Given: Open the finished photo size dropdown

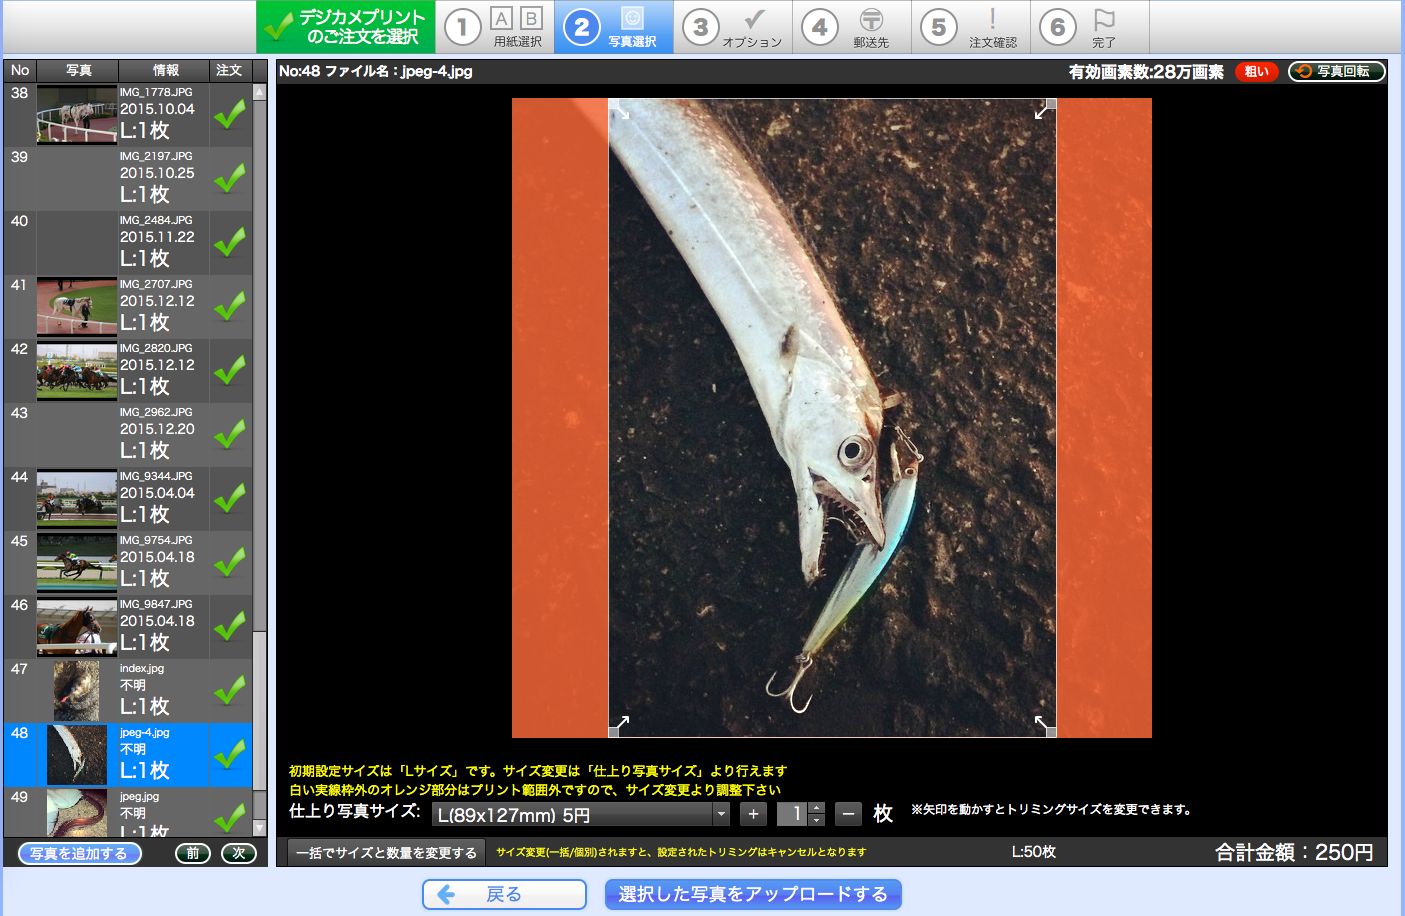Looking at the screenshot, I should click(x=581, y=815).
